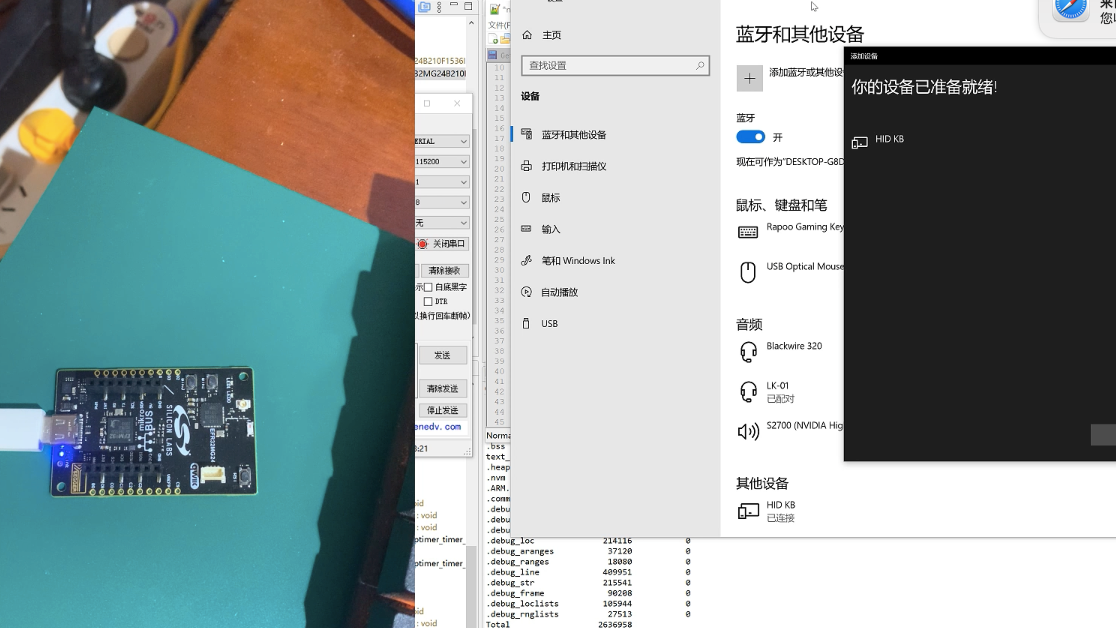Click the blue save icon beside the editor tab
The image size is (1116, 628).
pyautogui.click(x=493, y=55)
